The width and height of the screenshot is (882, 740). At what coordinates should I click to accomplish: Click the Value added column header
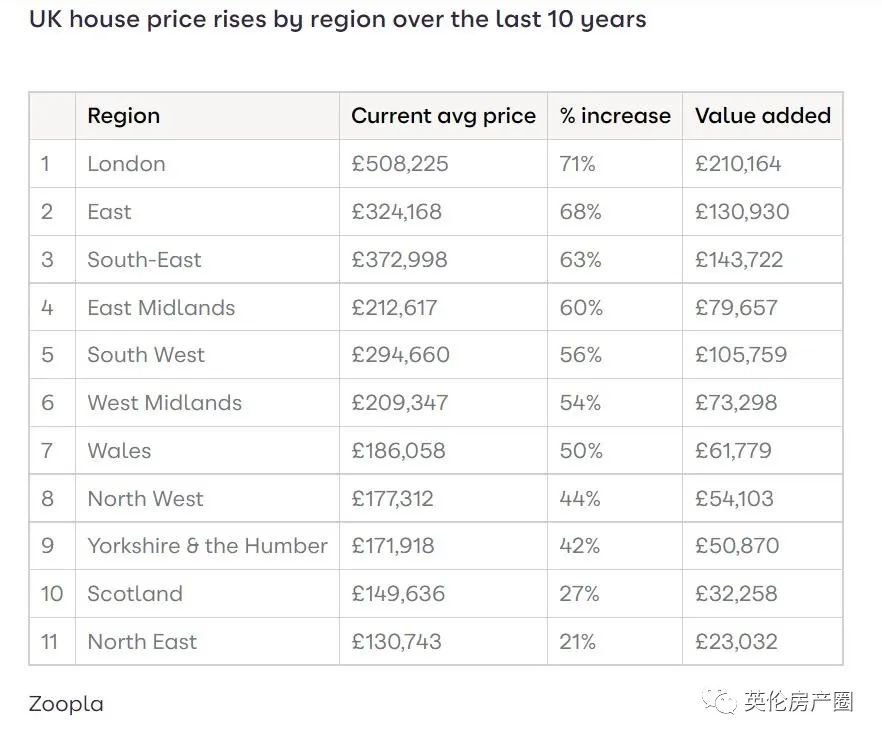pos(762,116)
